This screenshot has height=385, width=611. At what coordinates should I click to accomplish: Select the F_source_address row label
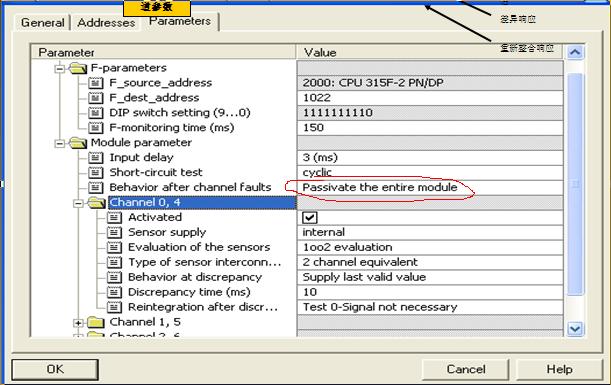[x=161, y=83]
